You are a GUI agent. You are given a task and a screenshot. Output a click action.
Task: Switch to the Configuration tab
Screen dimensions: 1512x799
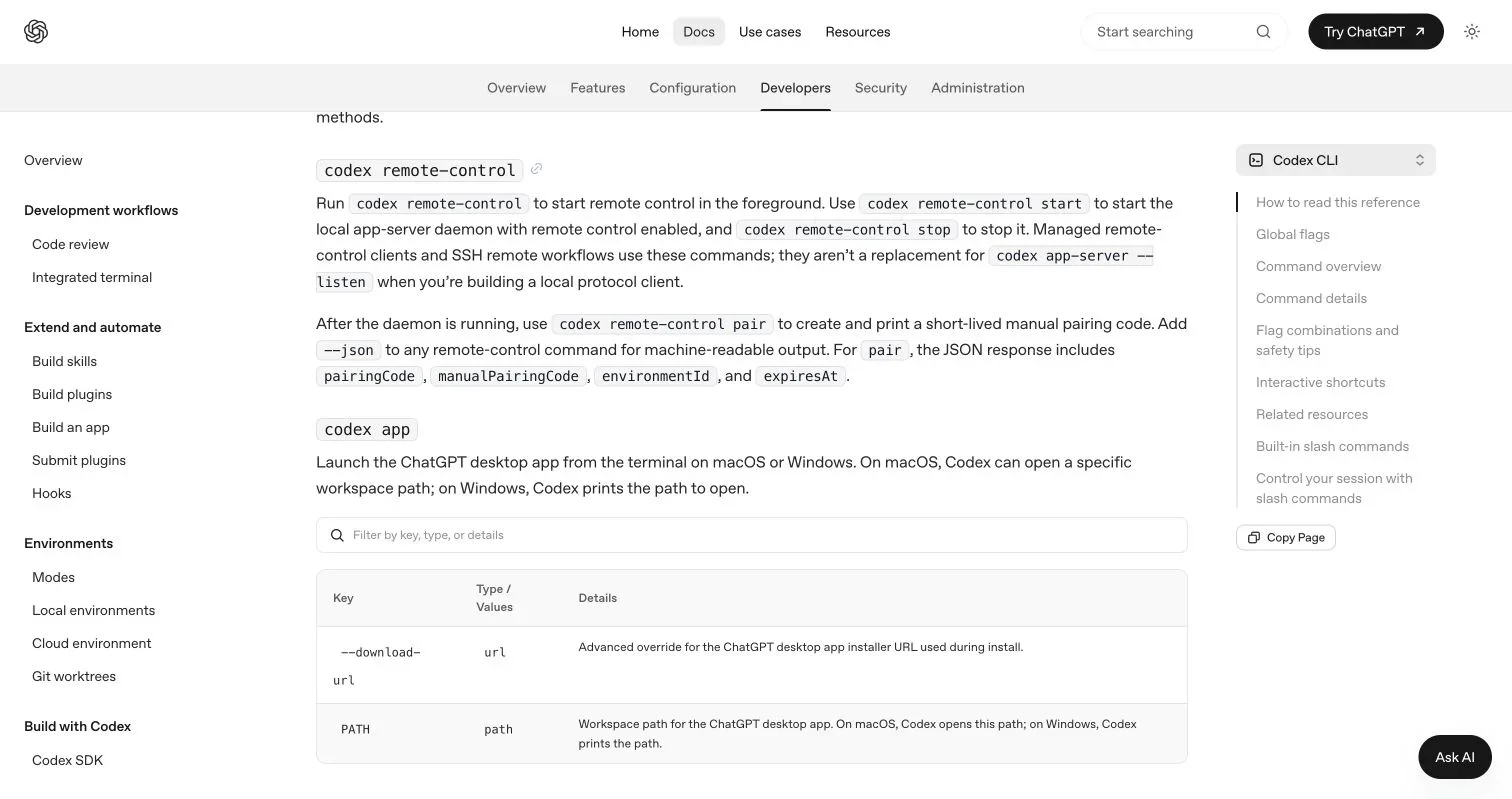coord(693,88)
